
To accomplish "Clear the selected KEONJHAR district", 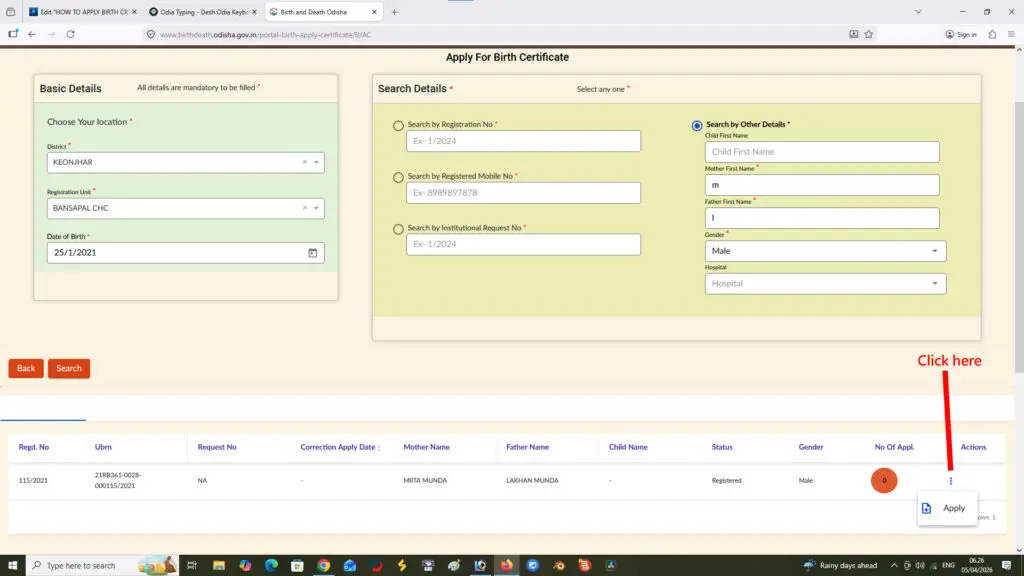I will coord(304,162).
